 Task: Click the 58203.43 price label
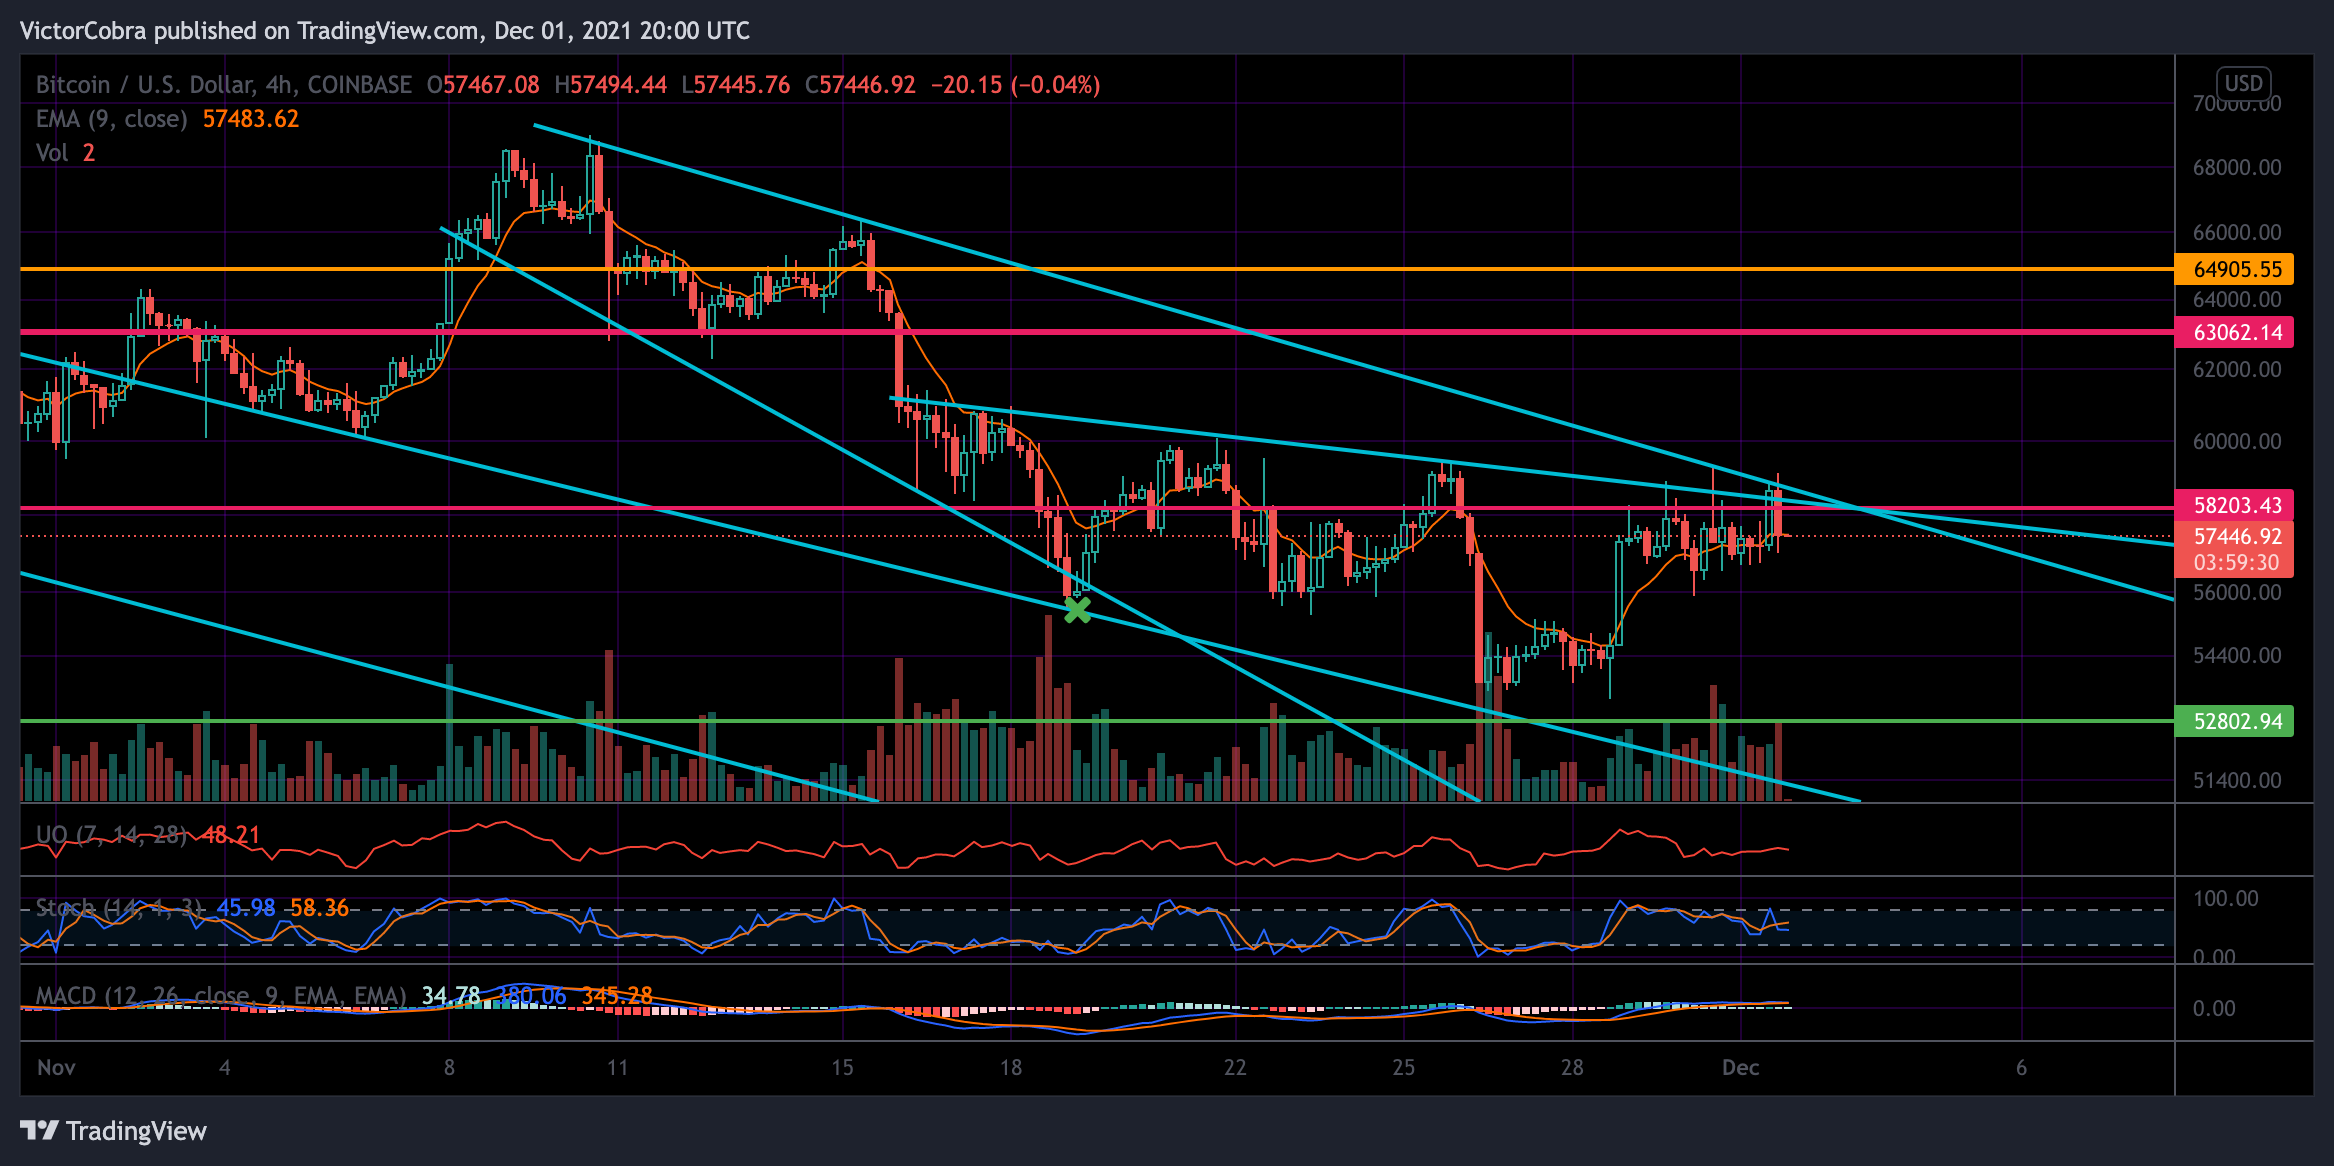pos(2234,505)
